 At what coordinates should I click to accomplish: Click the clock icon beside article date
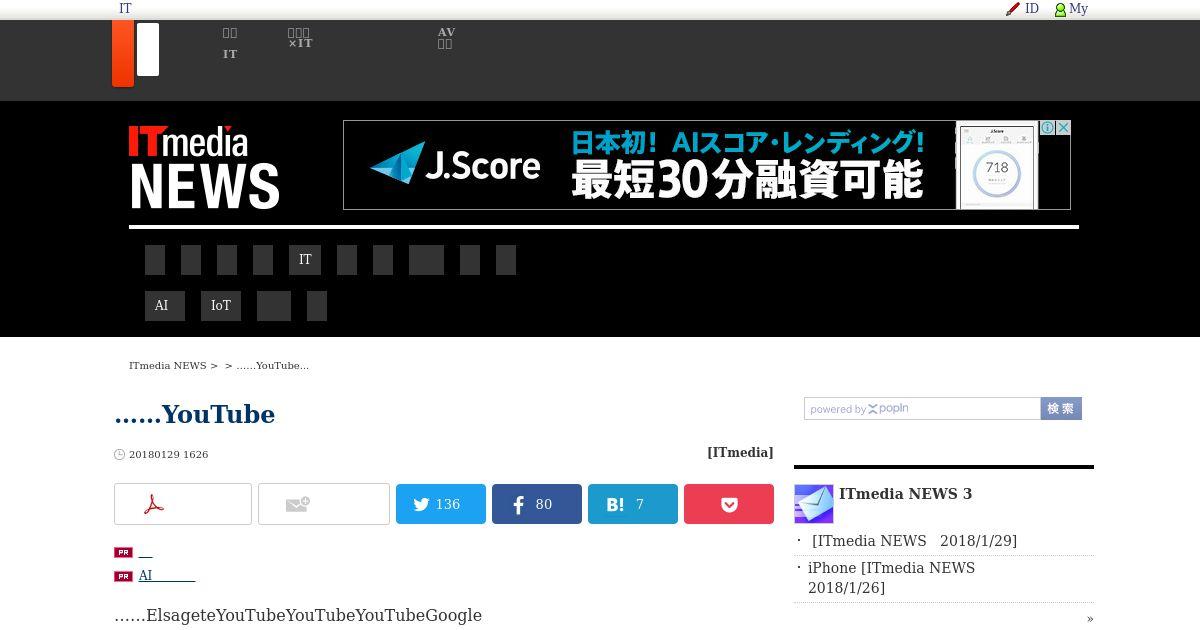[120, 454]
